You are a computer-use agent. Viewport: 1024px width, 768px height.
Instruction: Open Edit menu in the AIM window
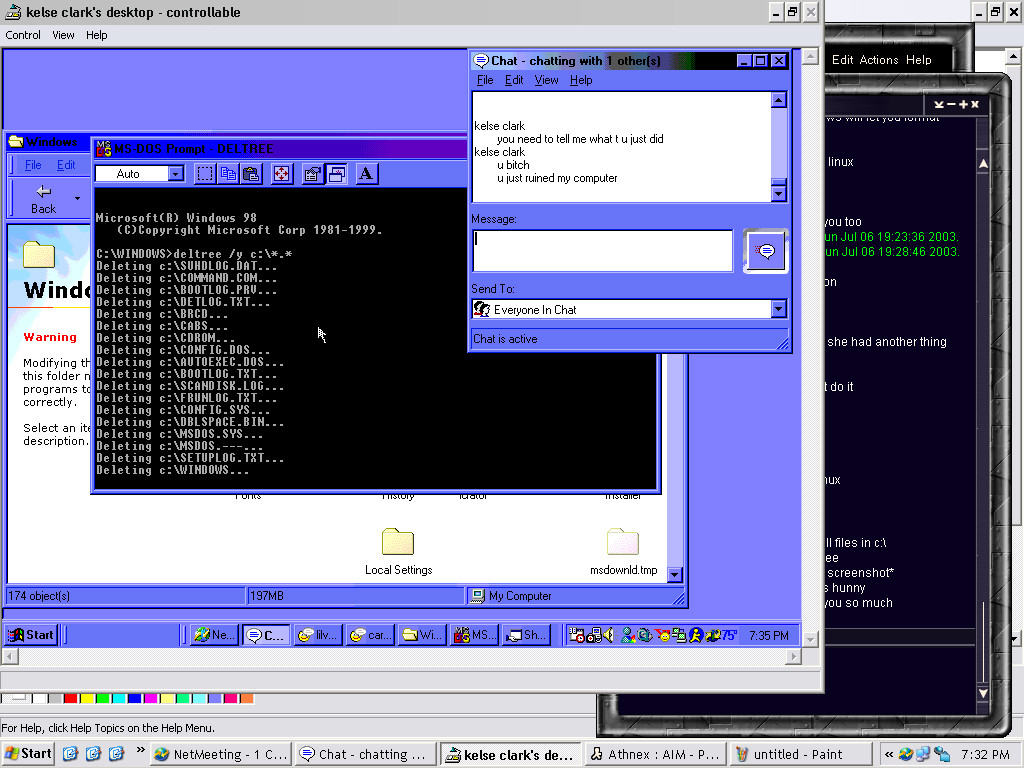[842, 60]
